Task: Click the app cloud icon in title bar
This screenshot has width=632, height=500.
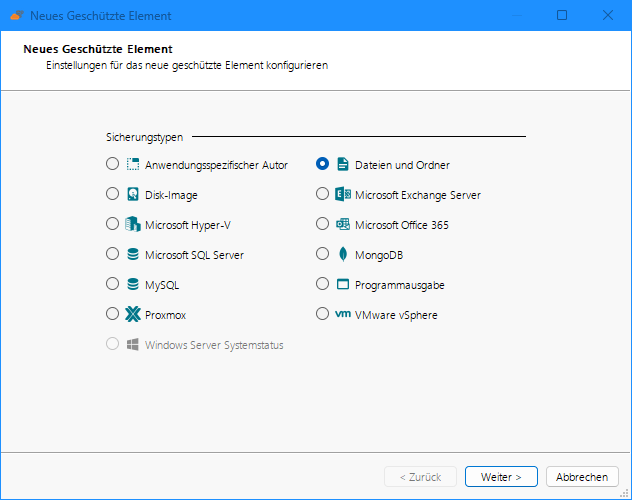Action: tap(17, 15)
